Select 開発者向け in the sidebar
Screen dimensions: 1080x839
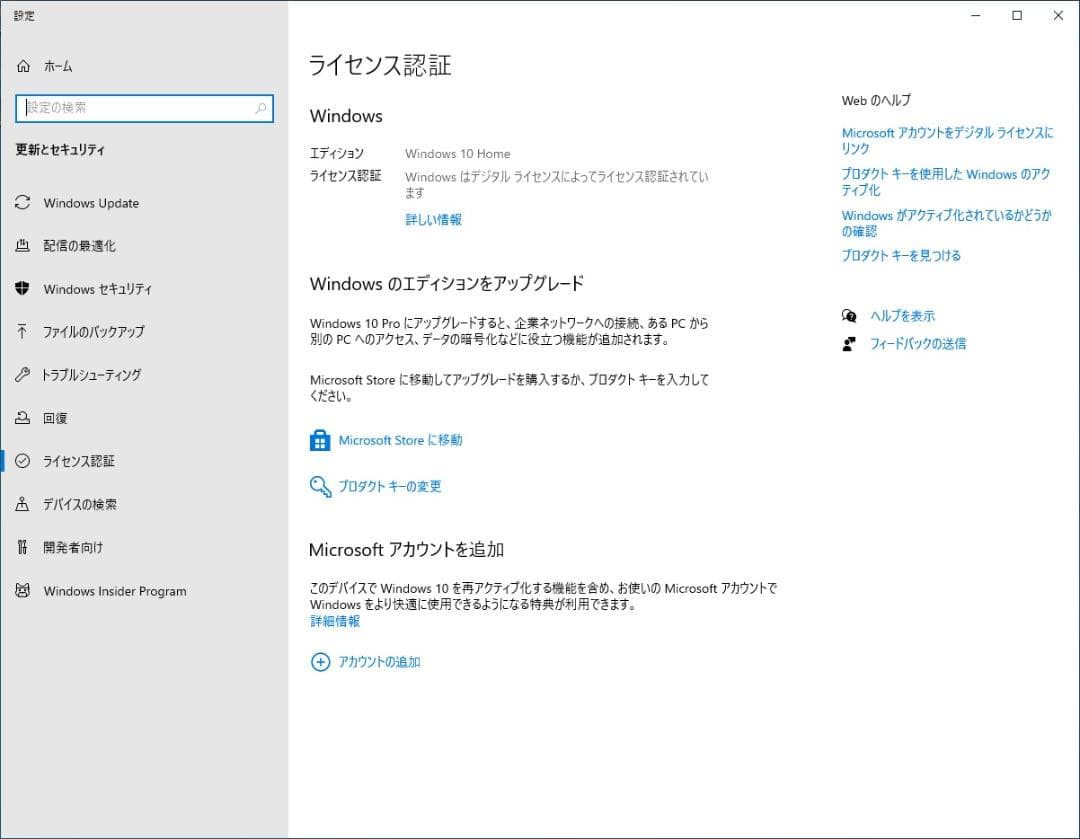tap(78, 547)
